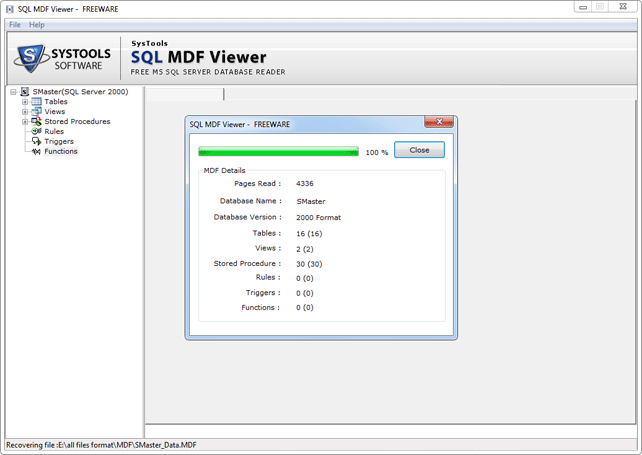Click the '100 %' progress label

pyautogui.click(x=377, y=152)
